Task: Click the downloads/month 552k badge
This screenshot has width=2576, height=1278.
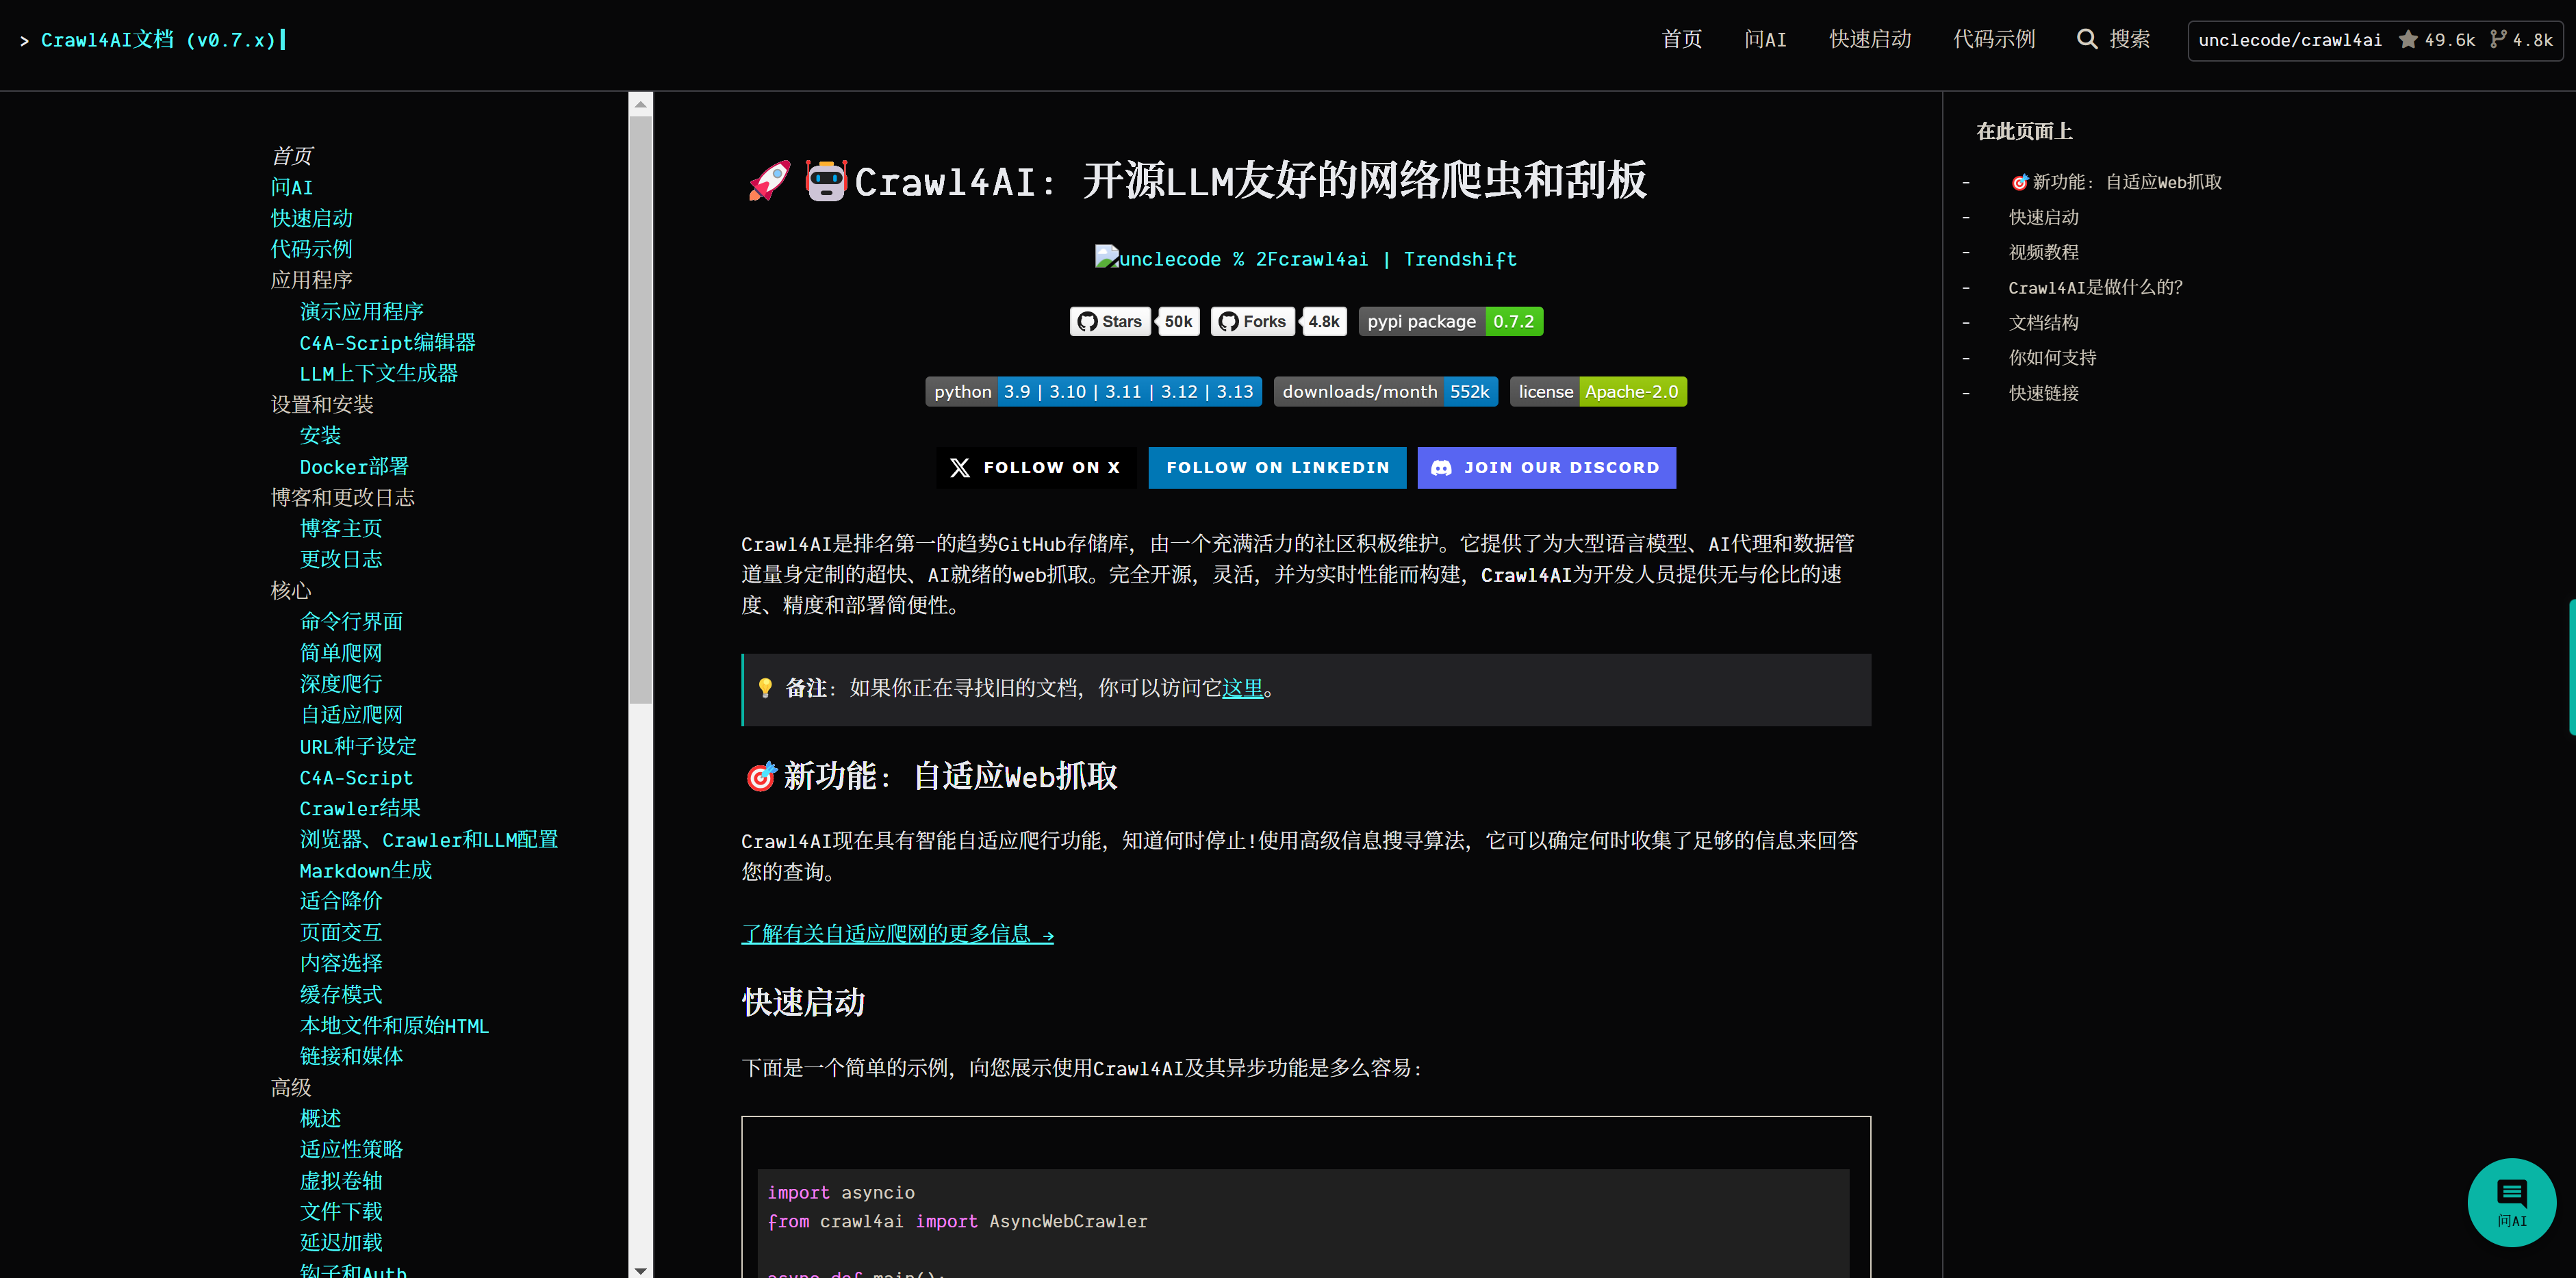Action: 1385,391
